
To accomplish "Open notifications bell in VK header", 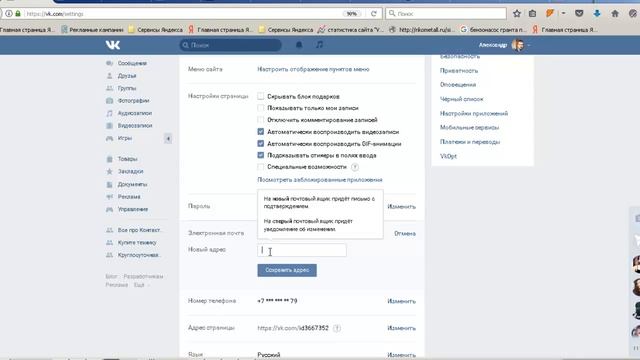I will pyautogui.click(x=299, y=45).
